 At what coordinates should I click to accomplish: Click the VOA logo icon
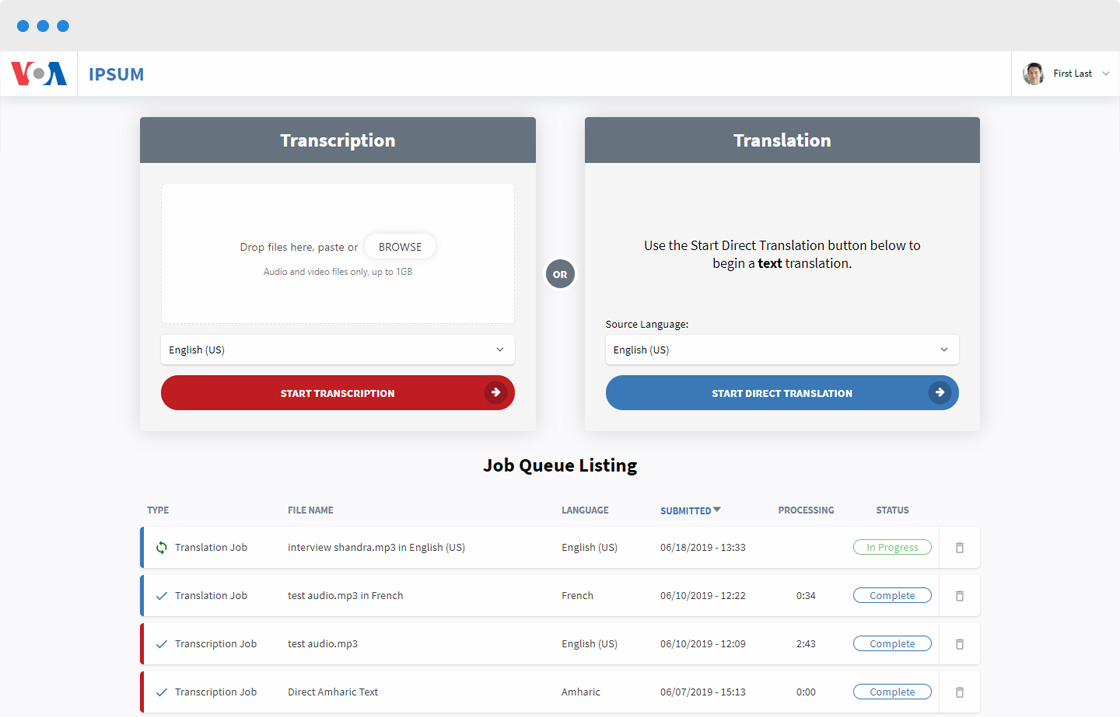[x=39, y=74]
